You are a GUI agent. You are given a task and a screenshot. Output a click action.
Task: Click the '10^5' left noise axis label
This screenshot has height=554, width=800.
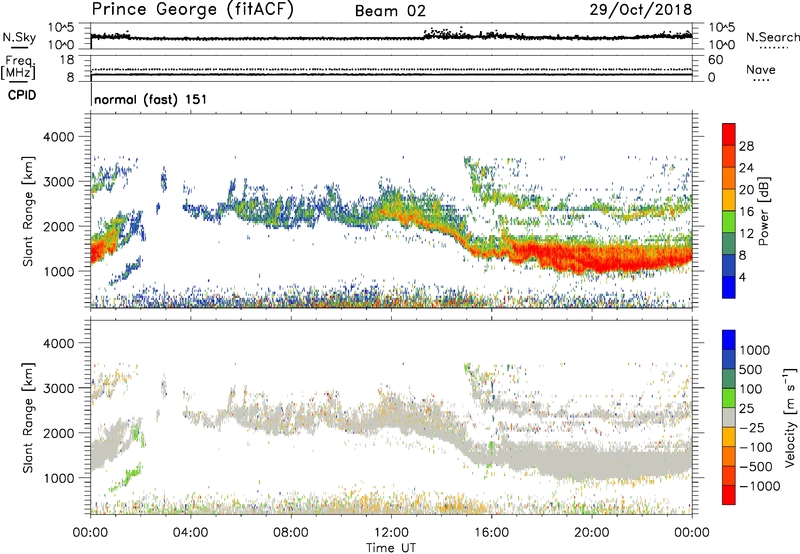click(x=61, y=28)
